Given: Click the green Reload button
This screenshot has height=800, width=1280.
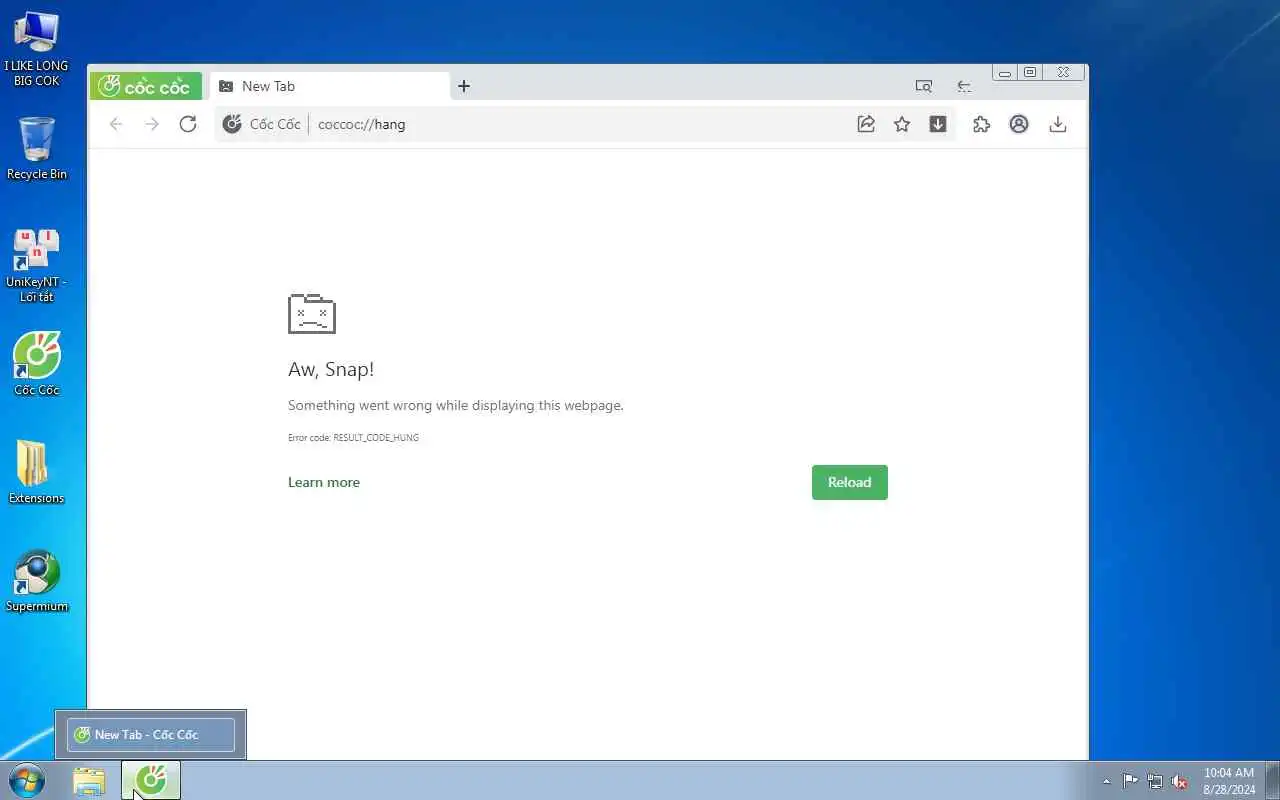Looking at the screenshot, I should pyautogui.click(x=850, y=482).
